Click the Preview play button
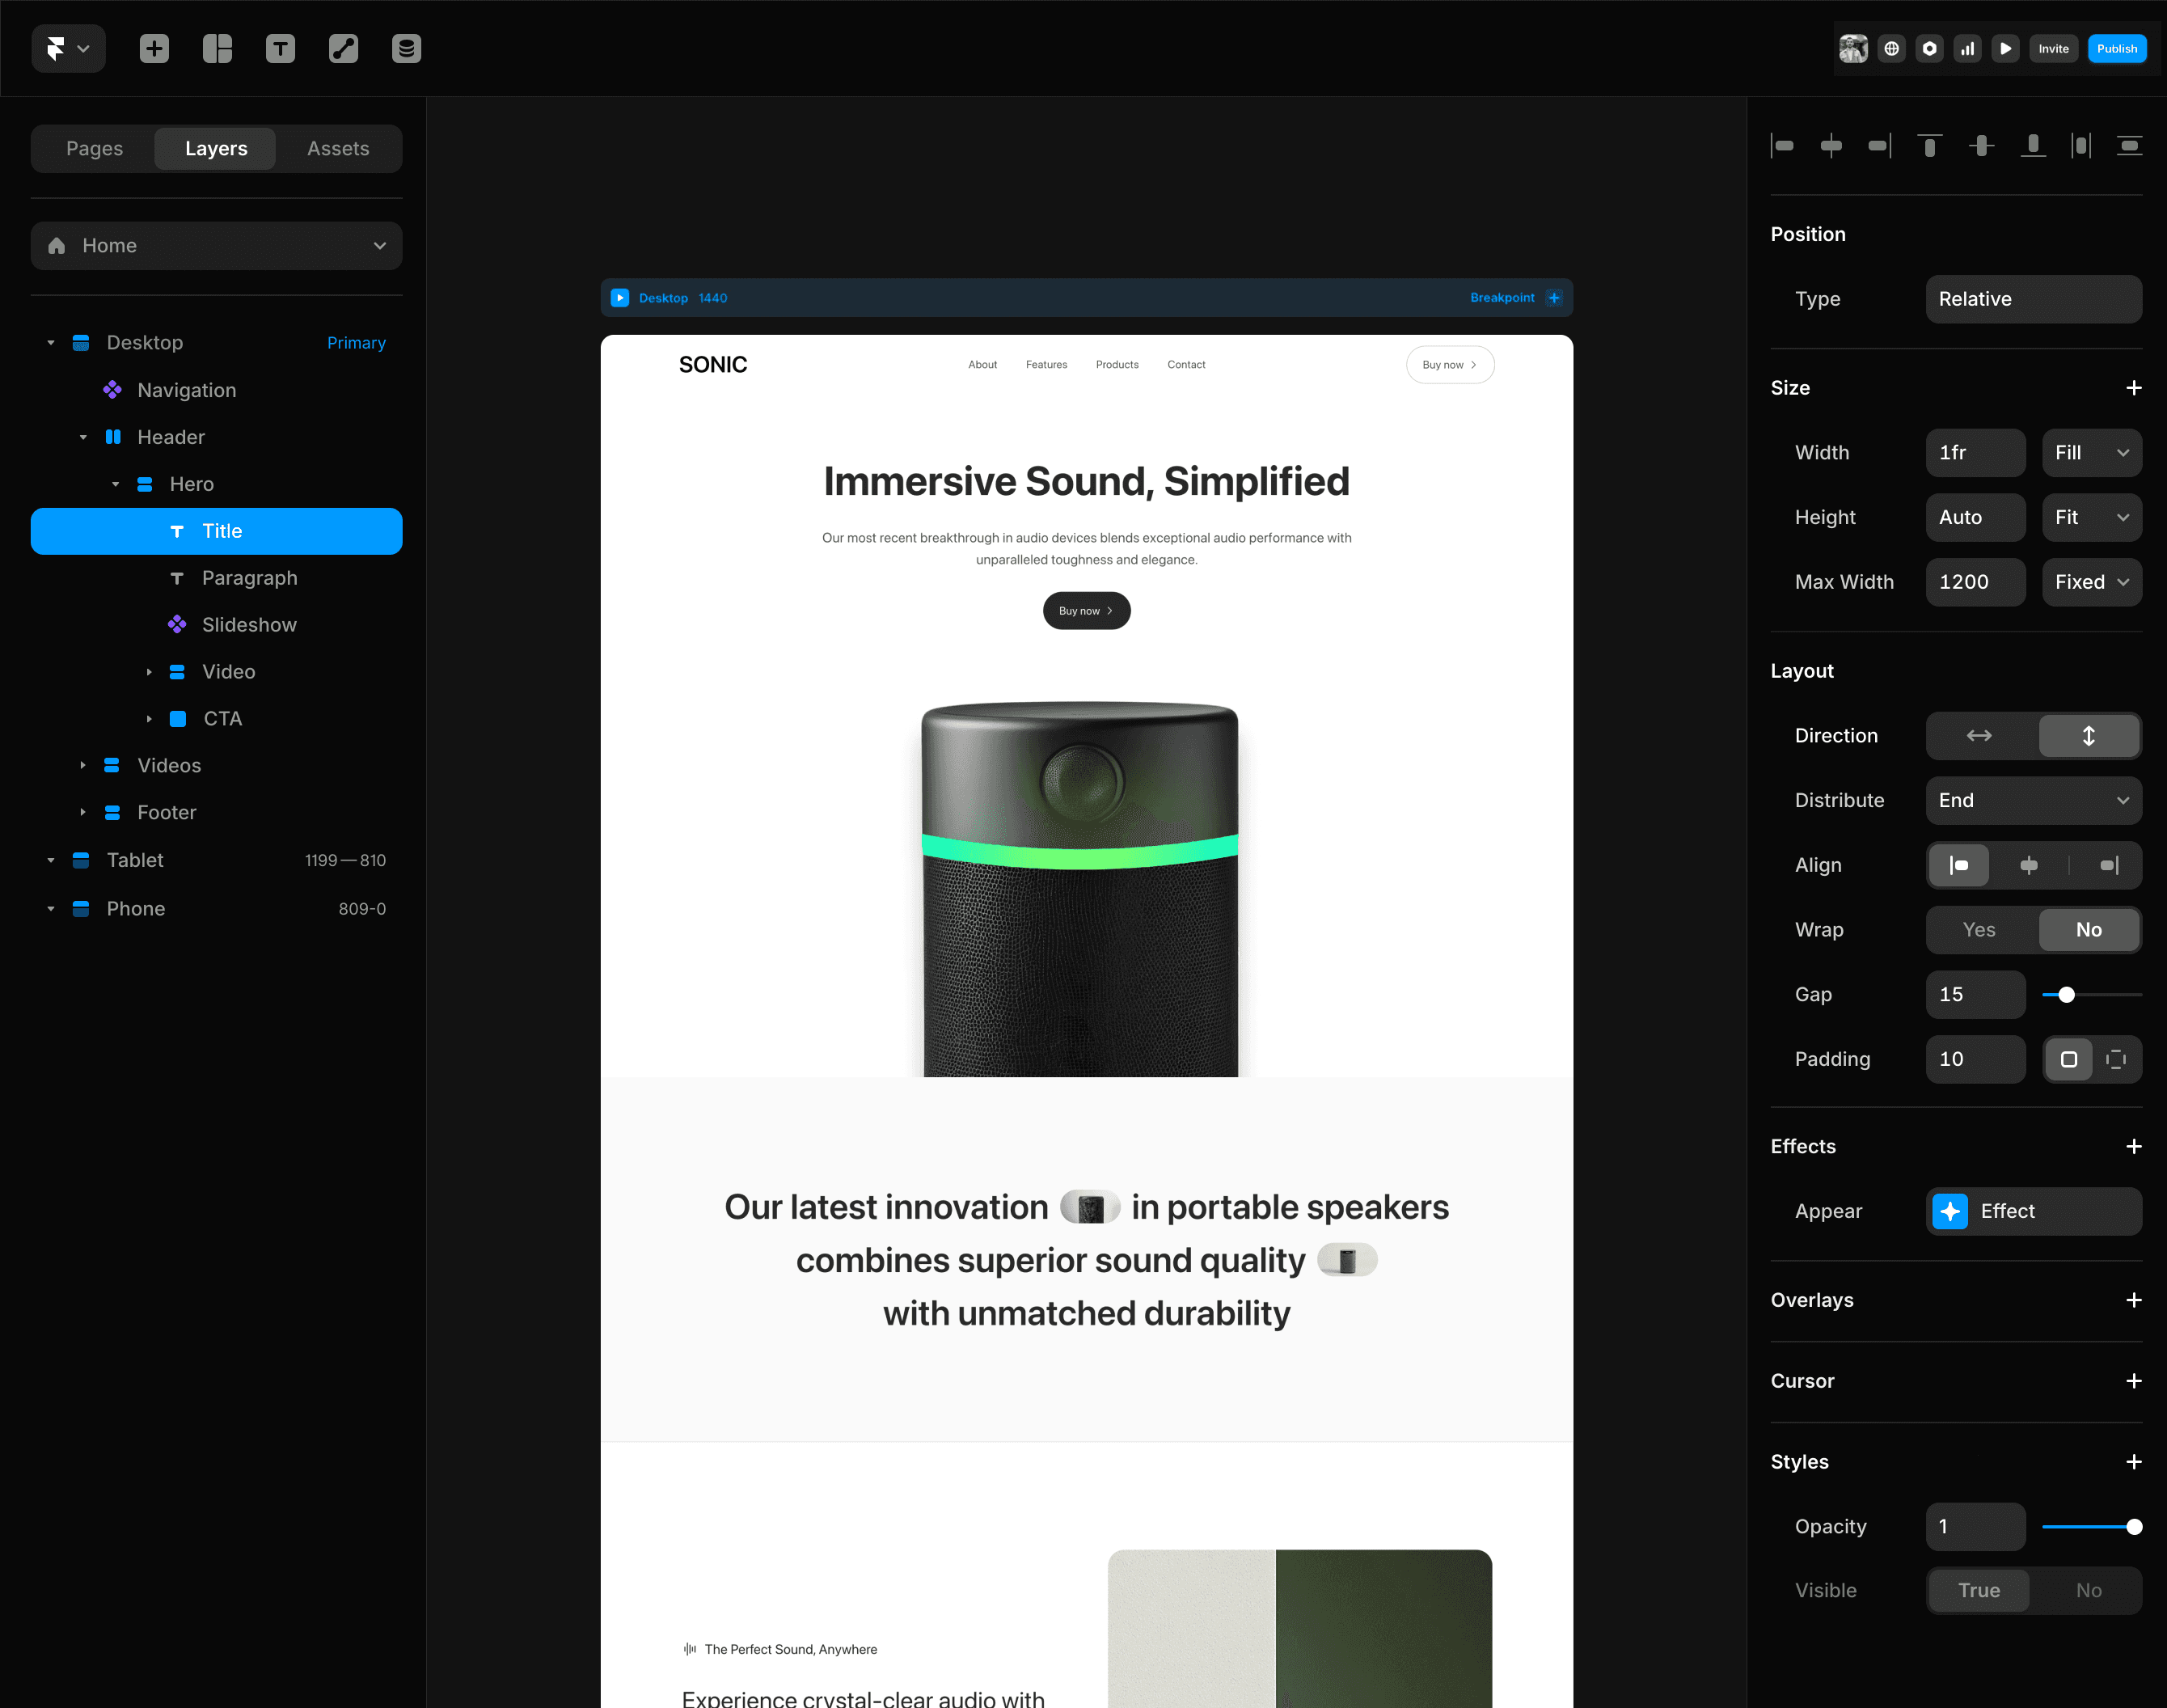Screen dimensions: 2167x1708 tap(2005, 48)
